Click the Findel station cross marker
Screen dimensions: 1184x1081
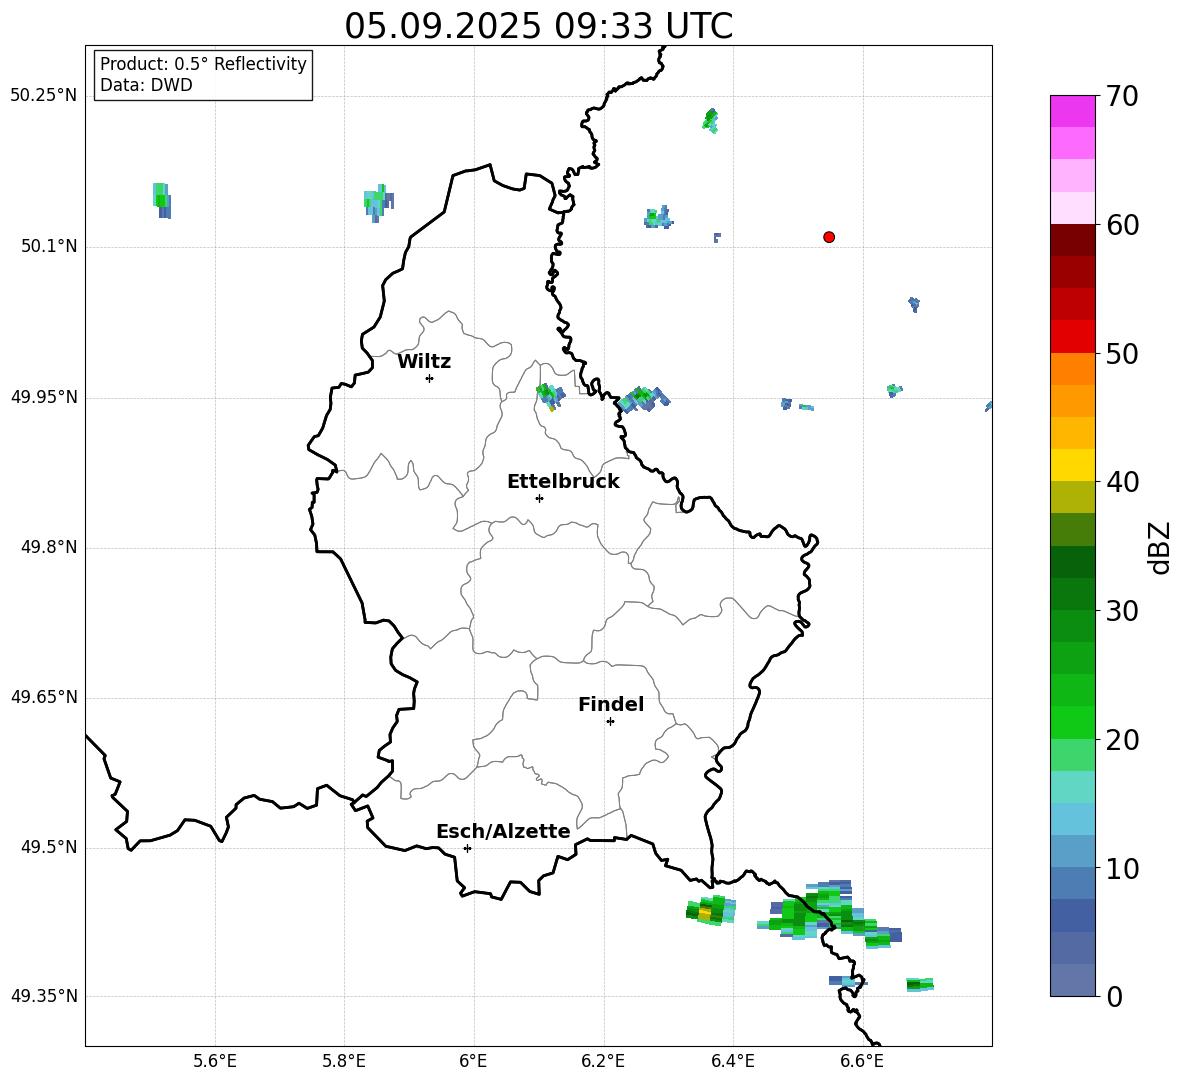coord(610,721)
